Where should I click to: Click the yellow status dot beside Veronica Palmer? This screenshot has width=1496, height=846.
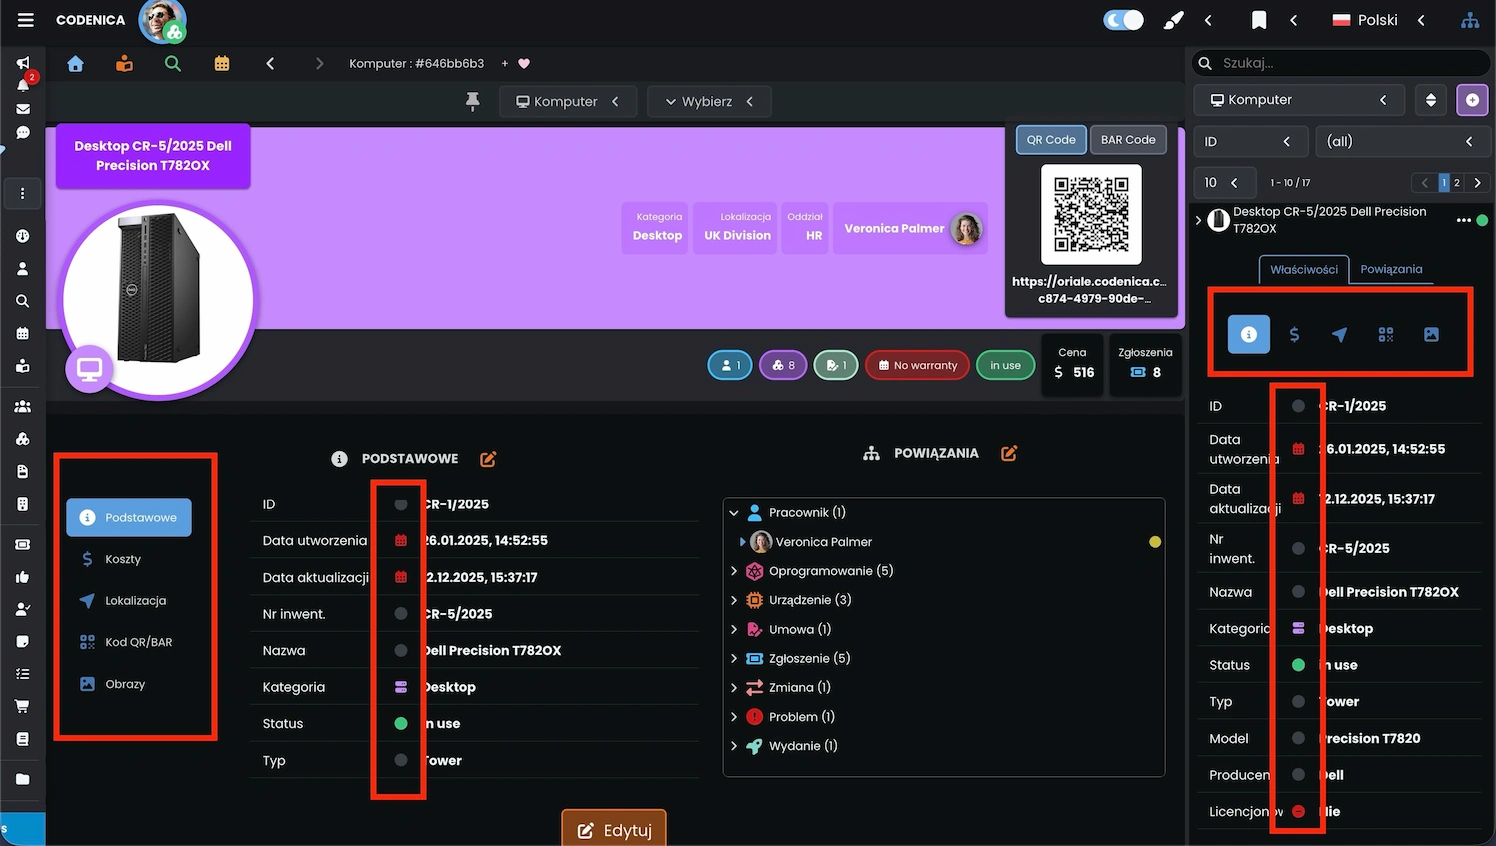[1155, 541]
